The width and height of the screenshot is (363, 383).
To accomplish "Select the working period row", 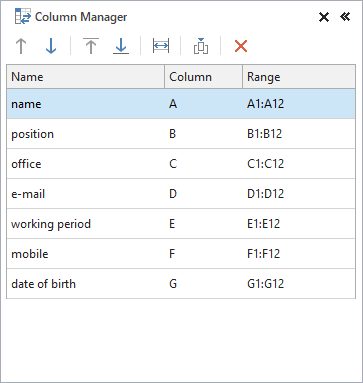I will pyautogui.click(x=181, y=224).
